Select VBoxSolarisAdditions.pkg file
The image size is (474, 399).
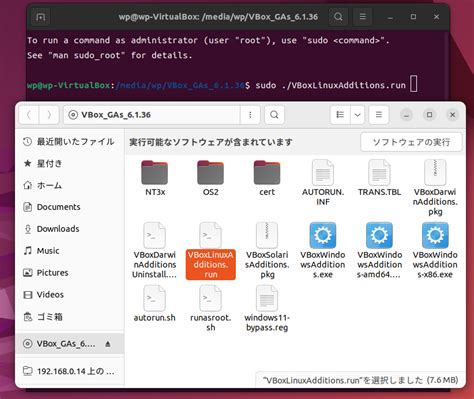tap(267, 251)
